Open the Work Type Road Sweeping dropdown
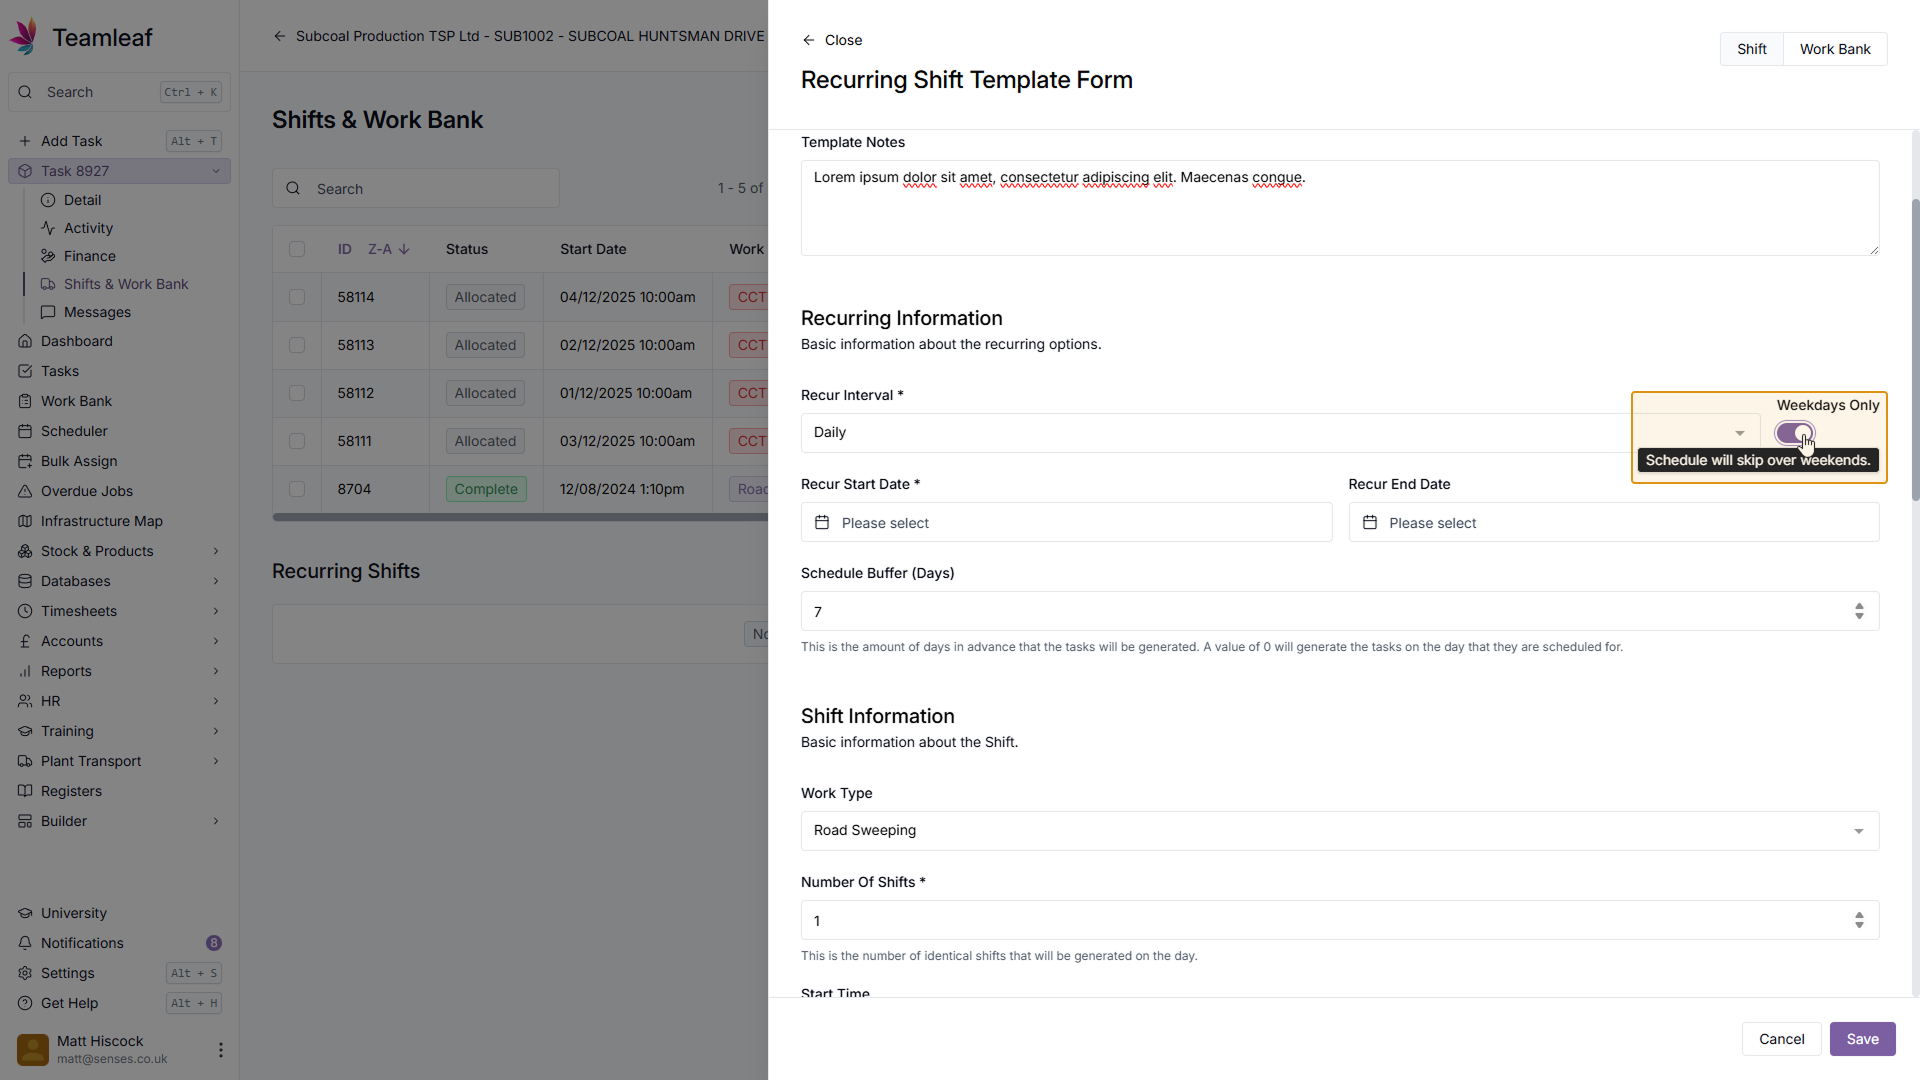The image size is (1920, 1080). tap(1339, 831)
